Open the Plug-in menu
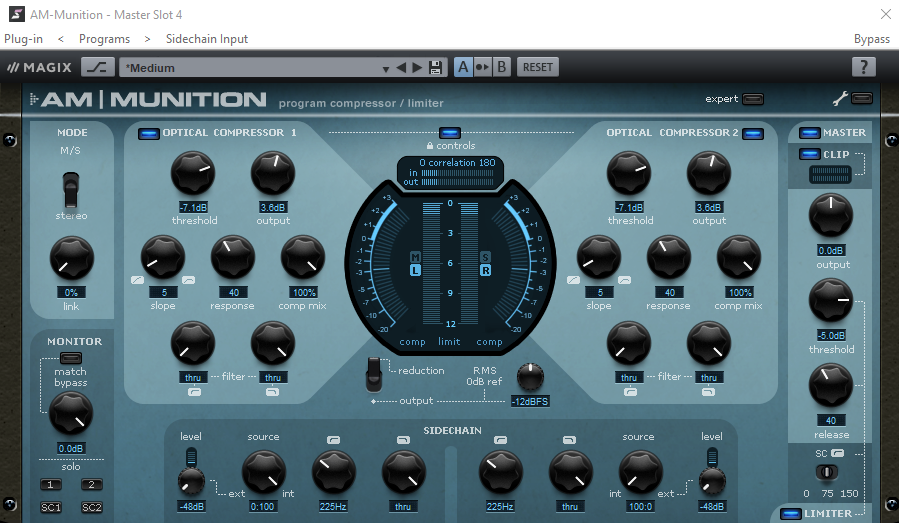 coord(24,39)
